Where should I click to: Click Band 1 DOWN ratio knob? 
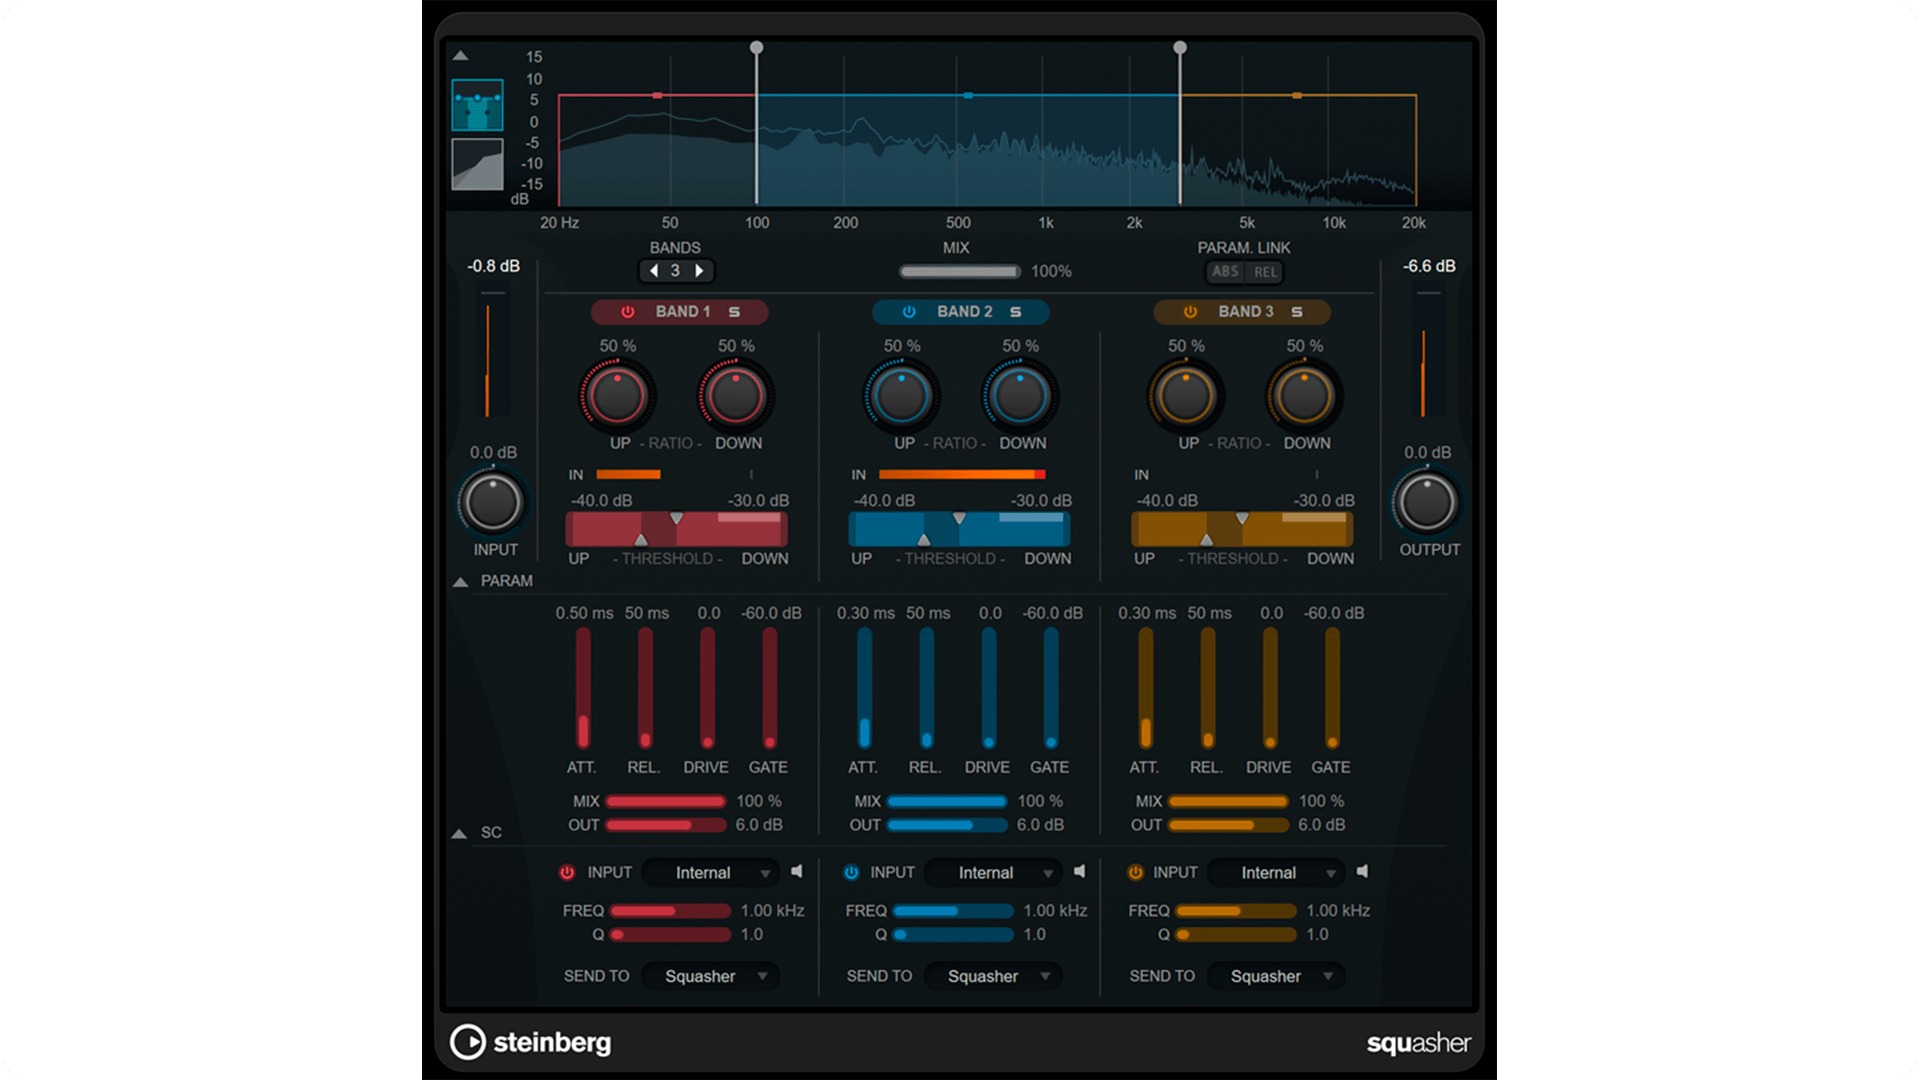click(735, 396)
